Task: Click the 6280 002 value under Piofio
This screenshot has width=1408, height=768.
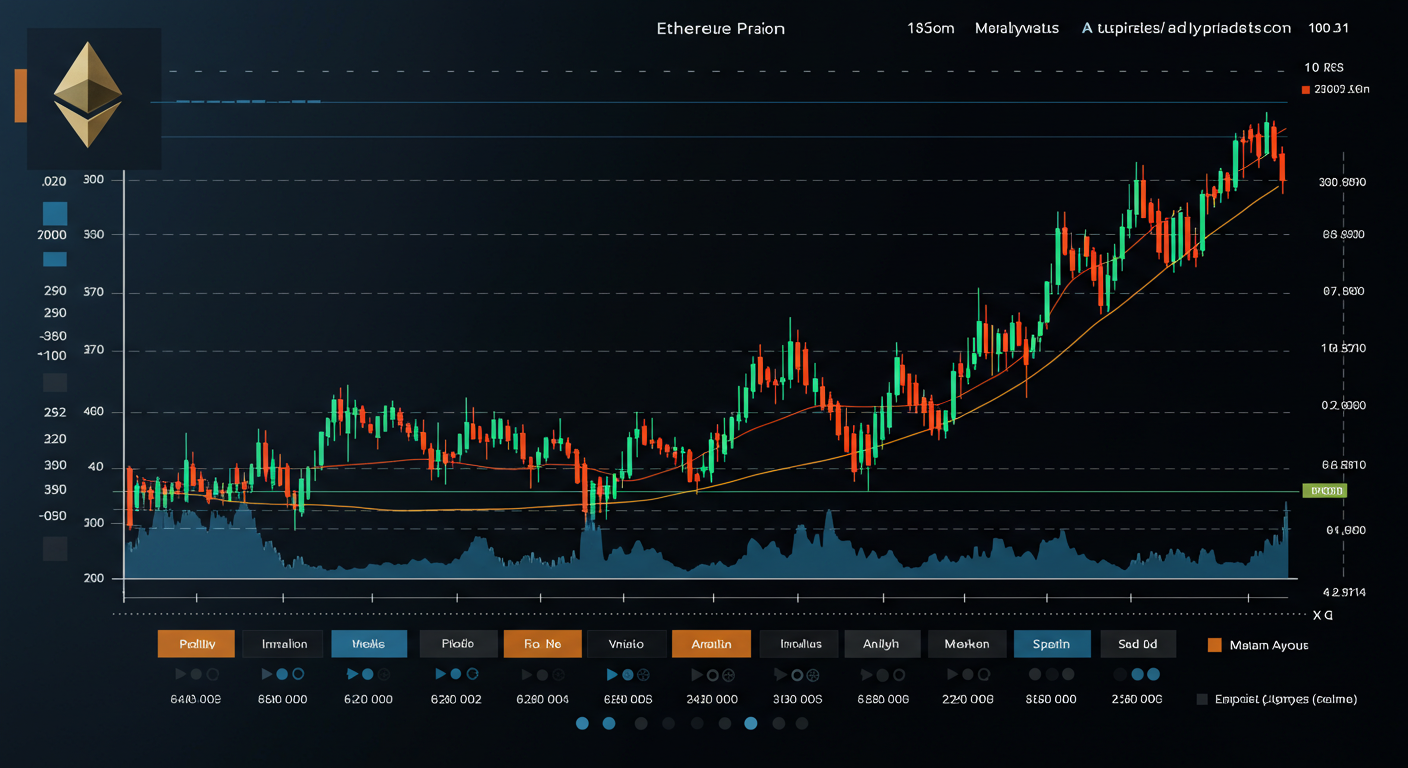Action: 456,699
